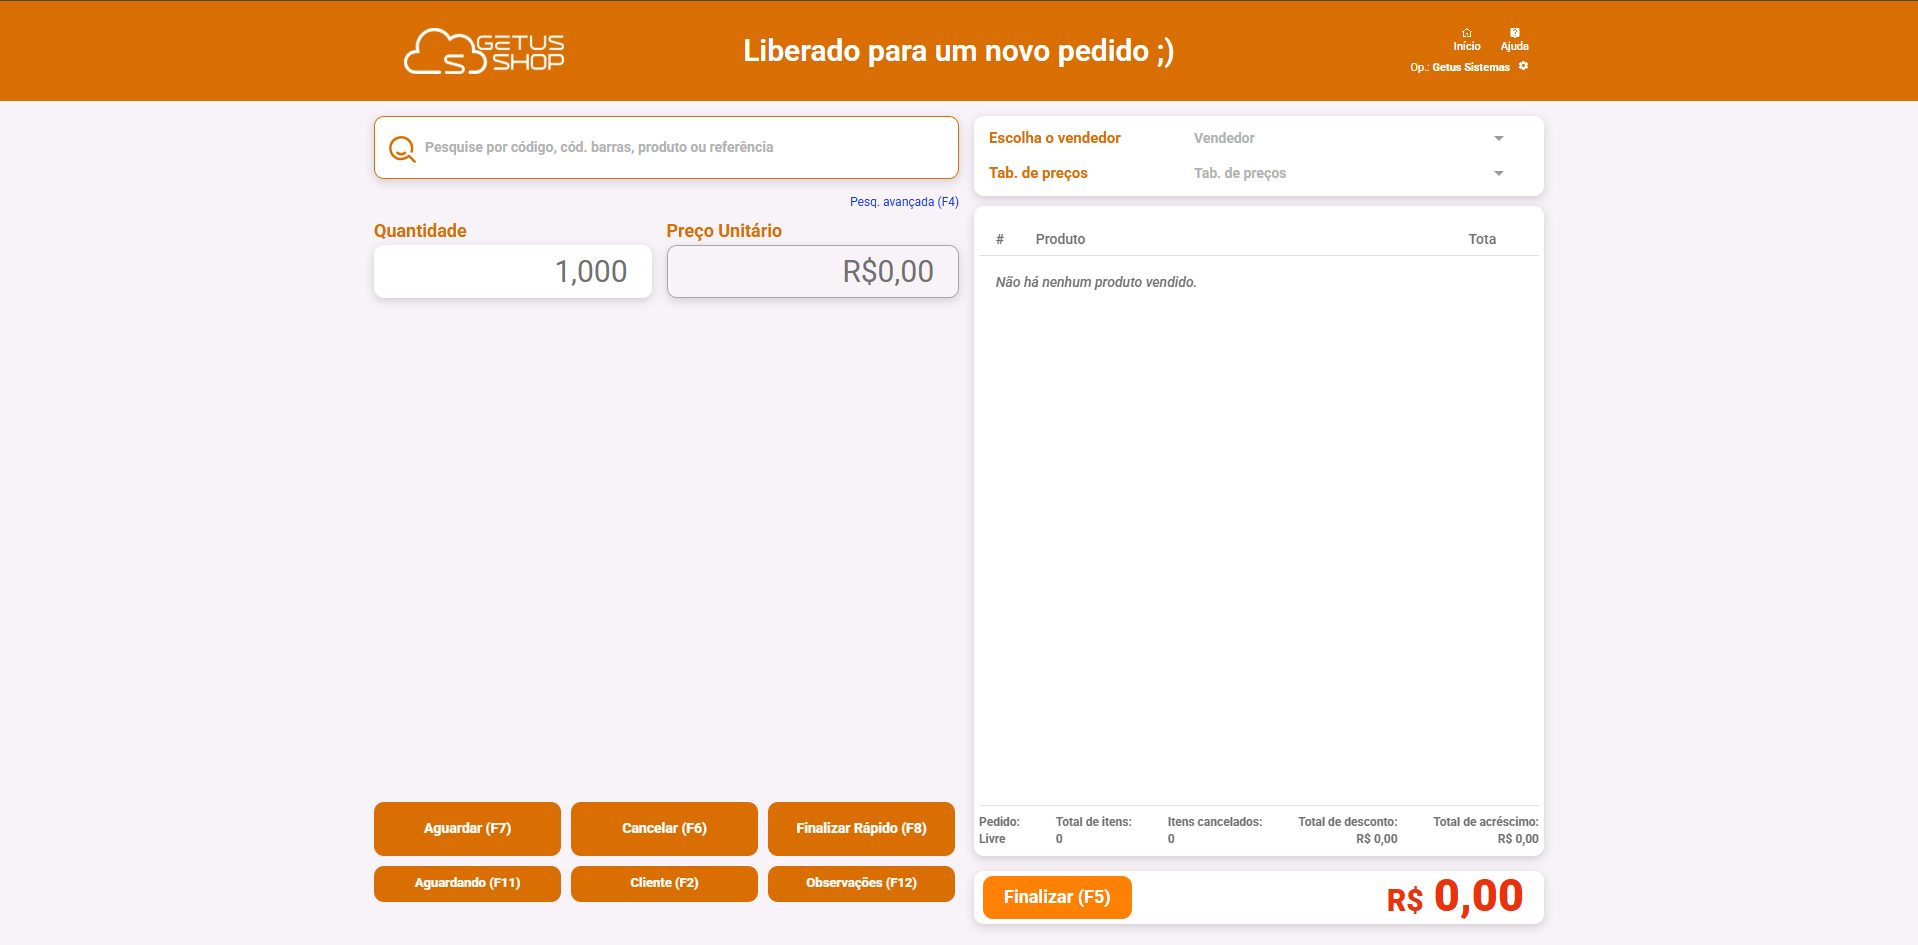1918x945 pixels.
Task: Click the Getus Shop cloud logo
Action: [484, 51]
